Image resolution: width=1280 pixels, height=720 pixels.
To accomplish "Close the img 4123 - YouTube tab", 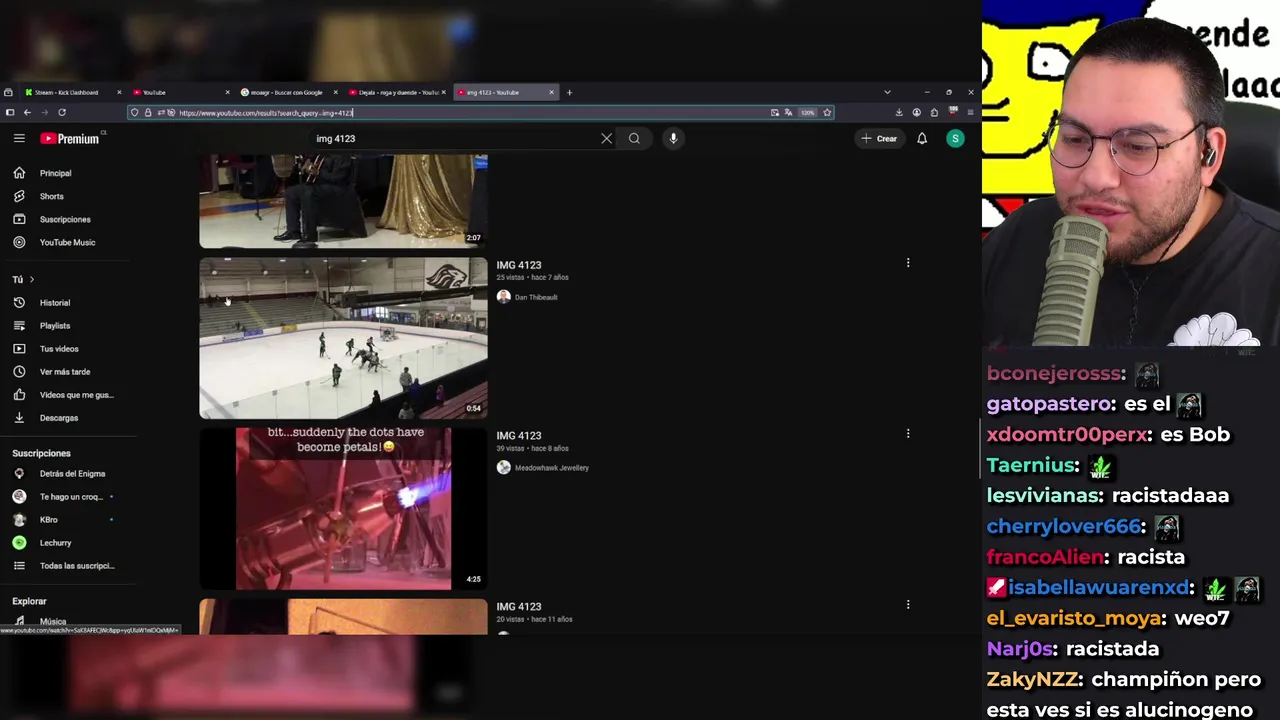I will [x=551, y=92].
